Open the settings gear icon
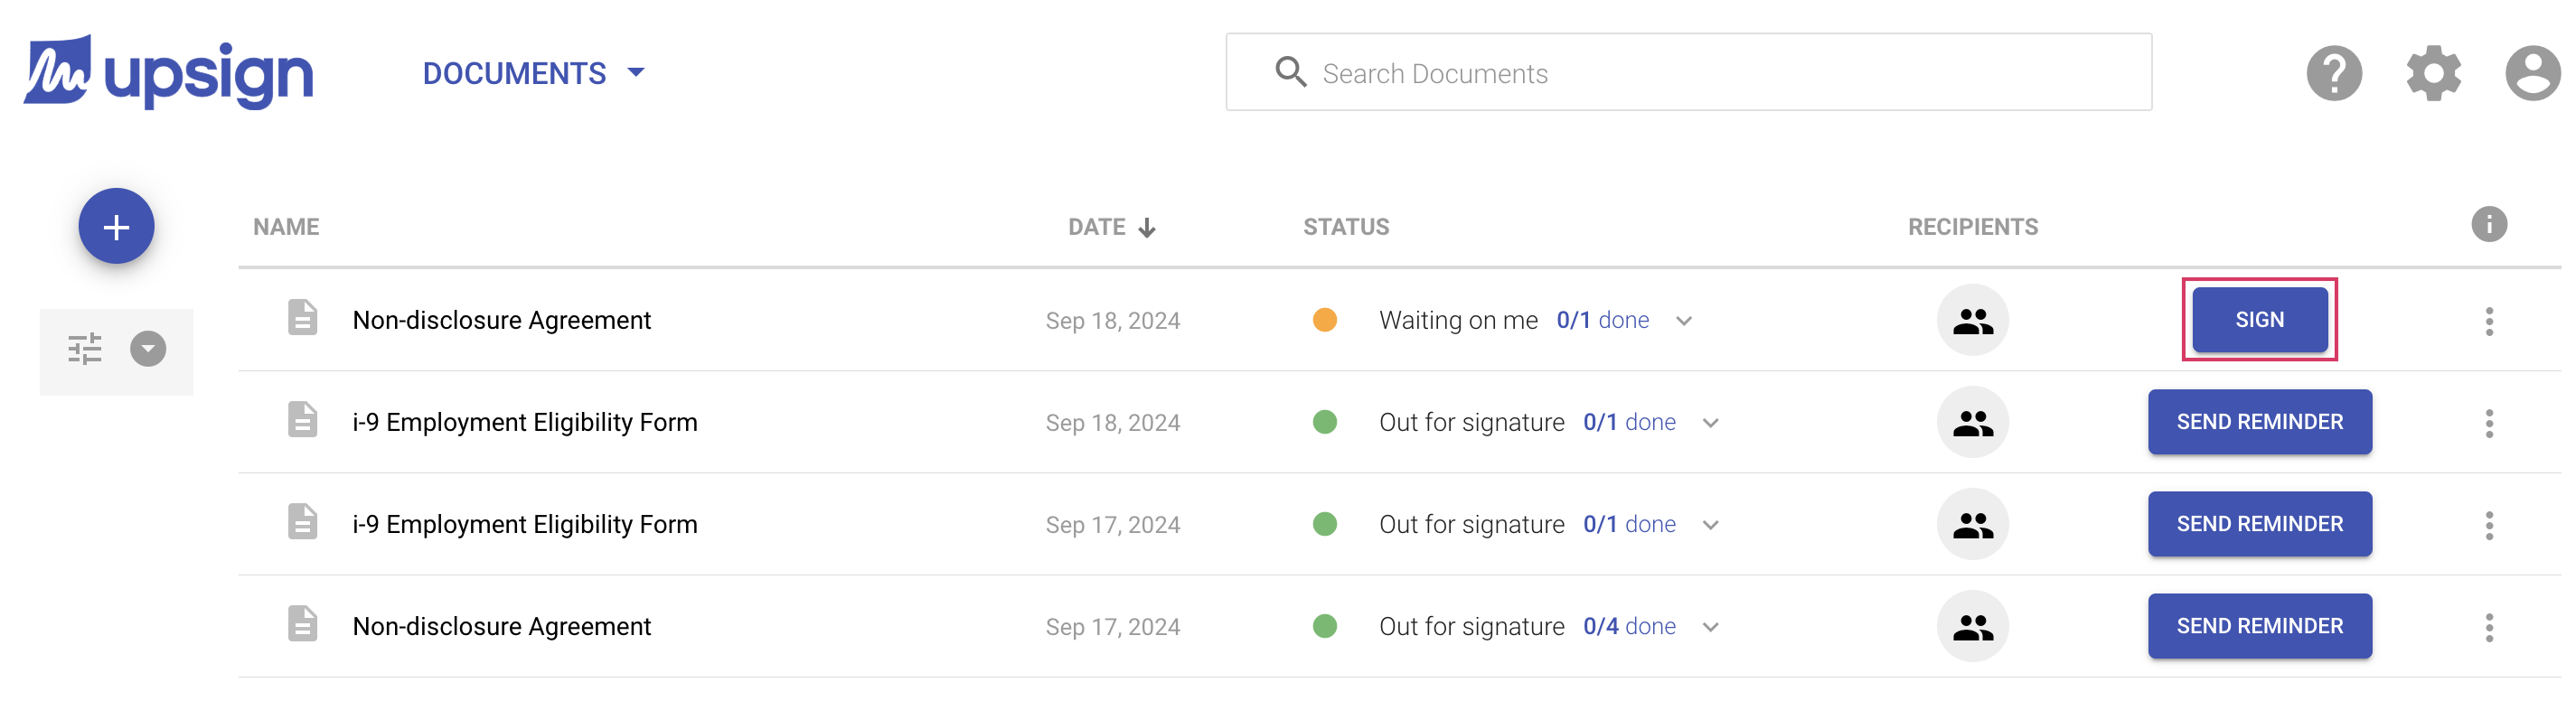The image size is (2576, 701). [2432, 73]
